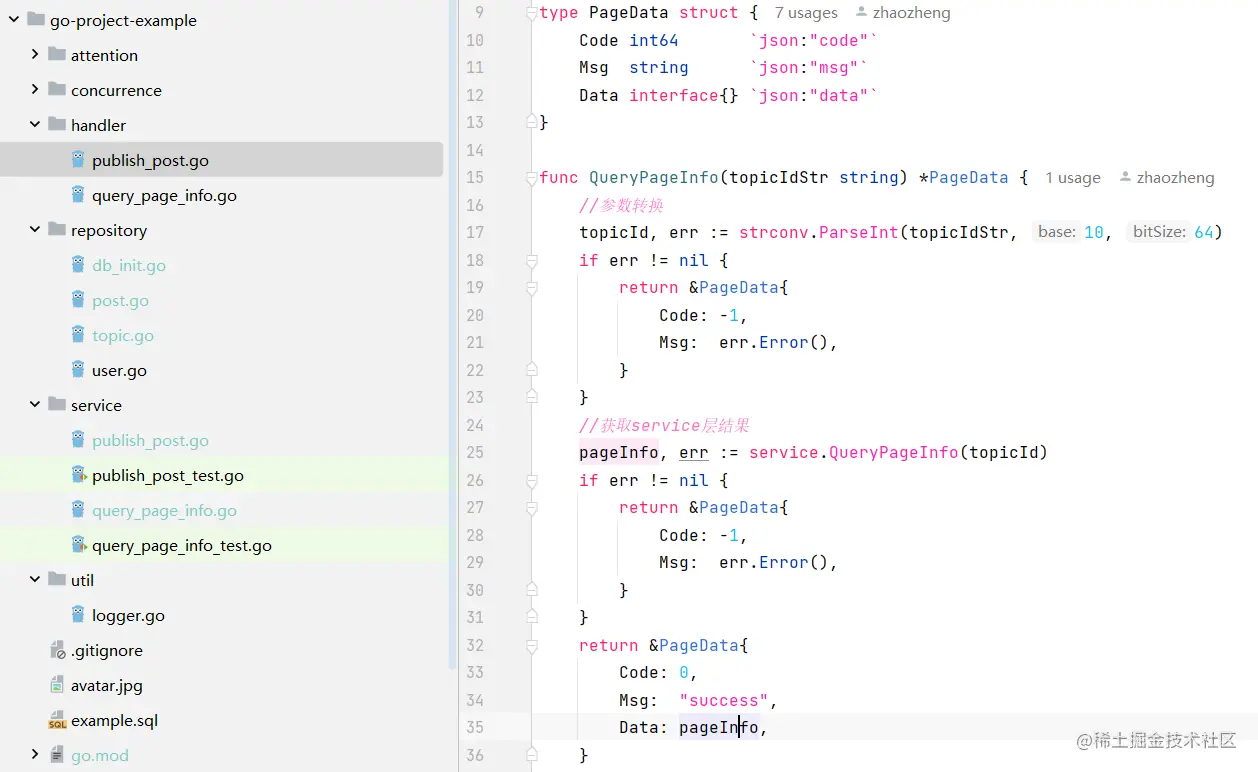Click the example.sql SQL file icon
Screen dimensions: 1258x772
pyautogui.click(x=57, y=720)
